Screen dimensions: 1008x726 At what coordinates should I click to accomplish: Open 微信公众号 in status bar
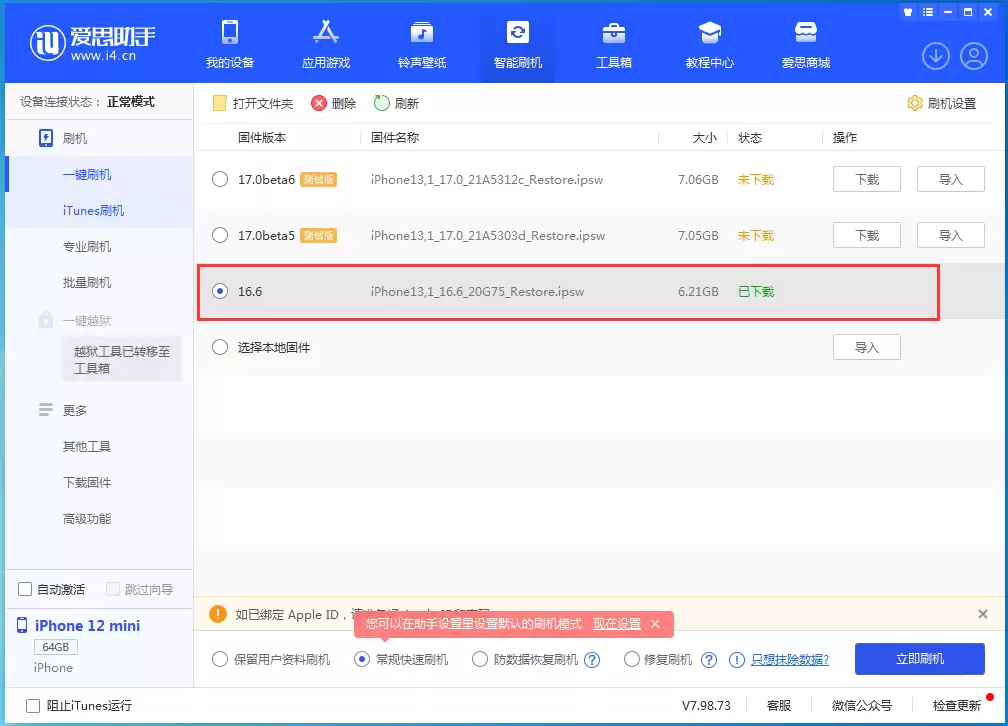(861, 705)
